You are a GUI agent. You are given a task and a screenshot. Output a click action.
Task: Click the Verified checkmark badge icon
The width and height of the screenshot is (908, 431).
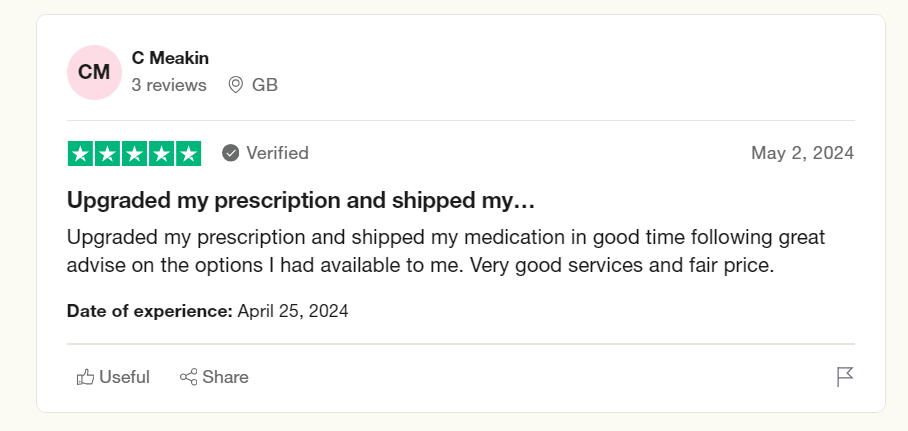click(x=230, y=154)
